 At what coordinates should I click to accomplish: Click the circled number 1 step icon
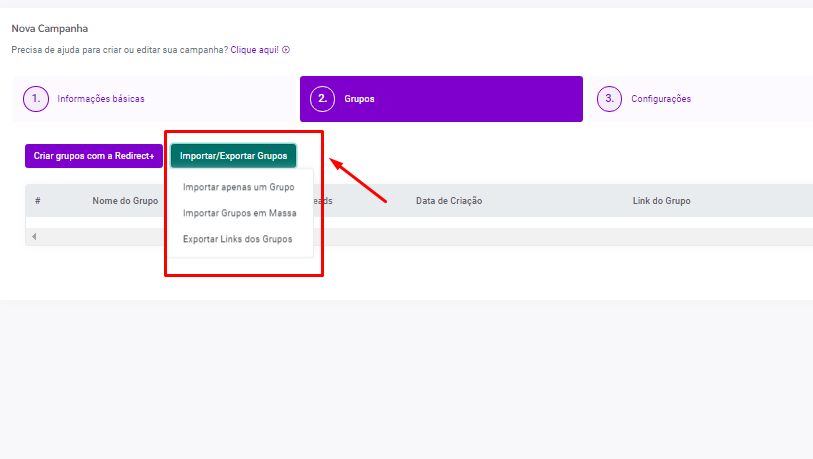37,99
